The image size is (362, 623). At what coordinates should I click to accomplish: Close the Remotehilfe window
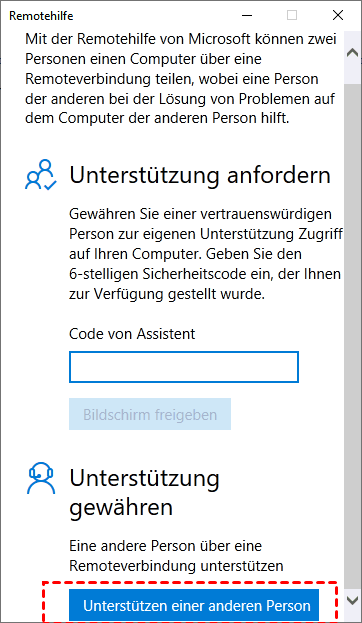pos(338,15)
